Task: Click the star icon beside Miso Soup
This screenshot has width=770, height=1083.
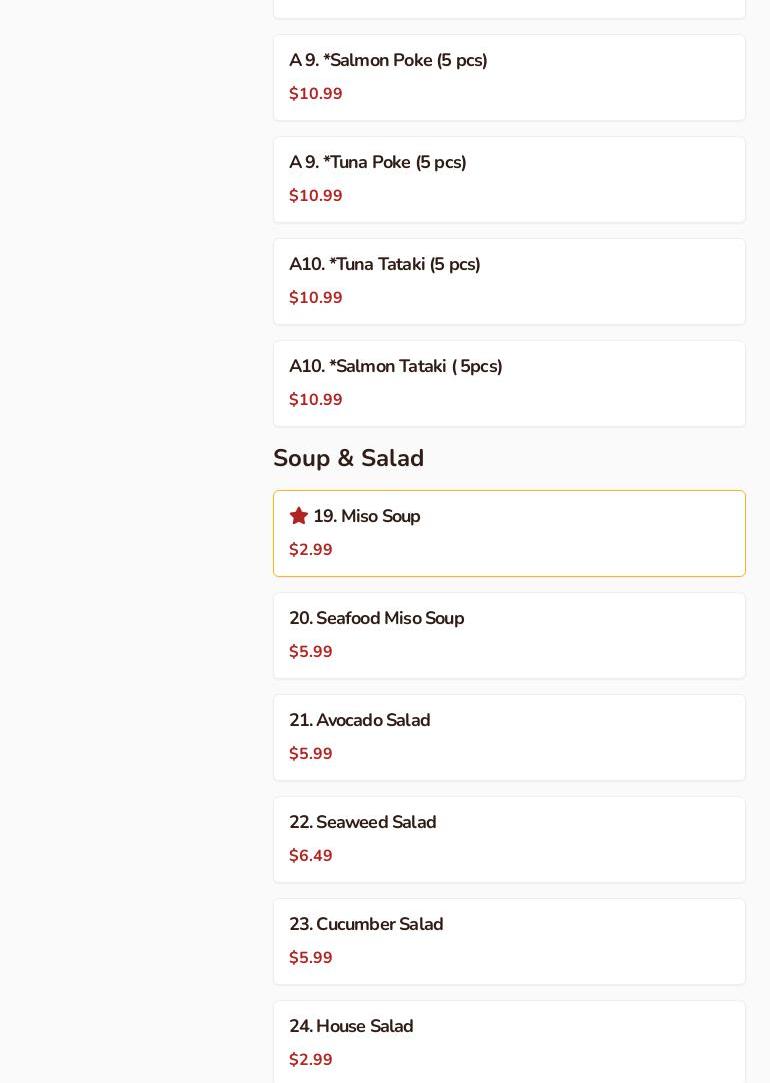Action: (x=298, y=516)
